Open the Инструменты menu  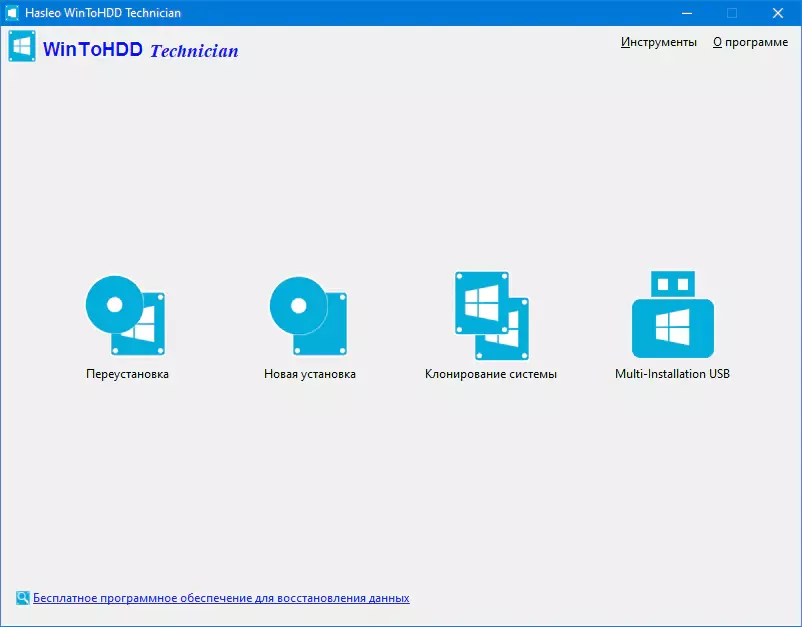pos(658,42)
